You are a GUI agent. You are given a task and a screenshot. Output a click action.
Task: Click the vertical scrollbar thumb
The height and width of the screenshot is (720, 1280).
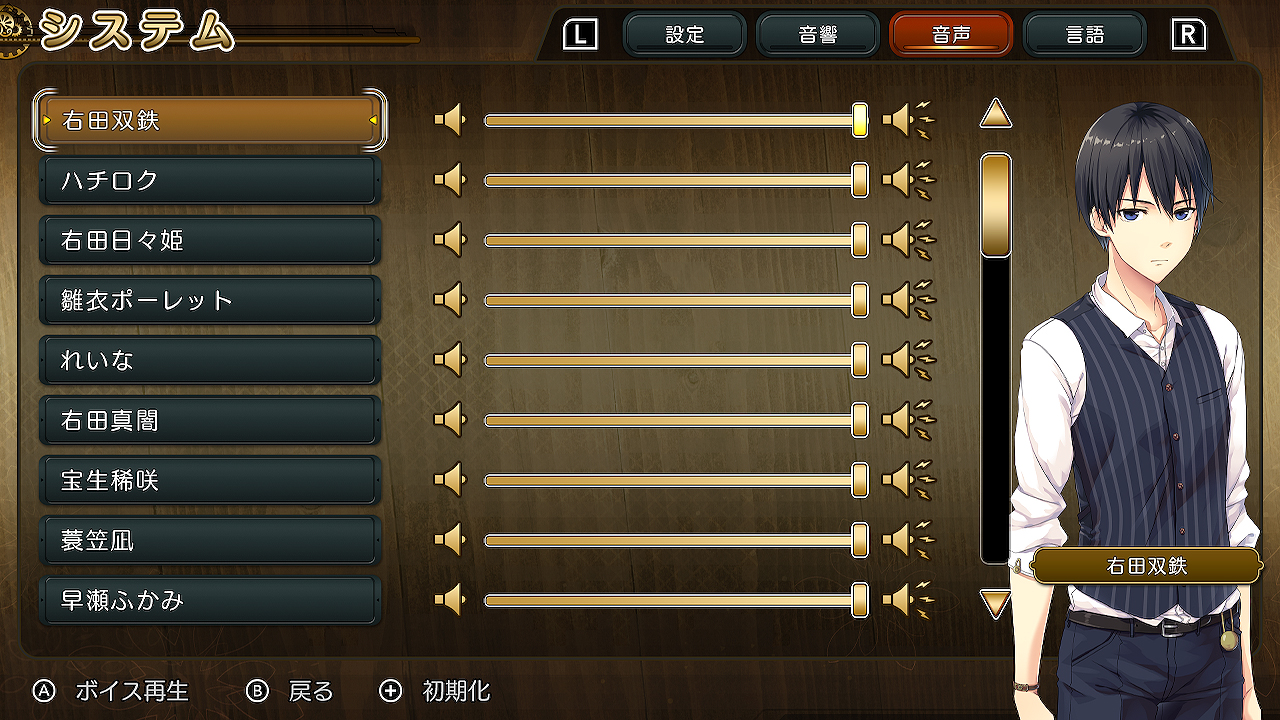tap(996, 206)
